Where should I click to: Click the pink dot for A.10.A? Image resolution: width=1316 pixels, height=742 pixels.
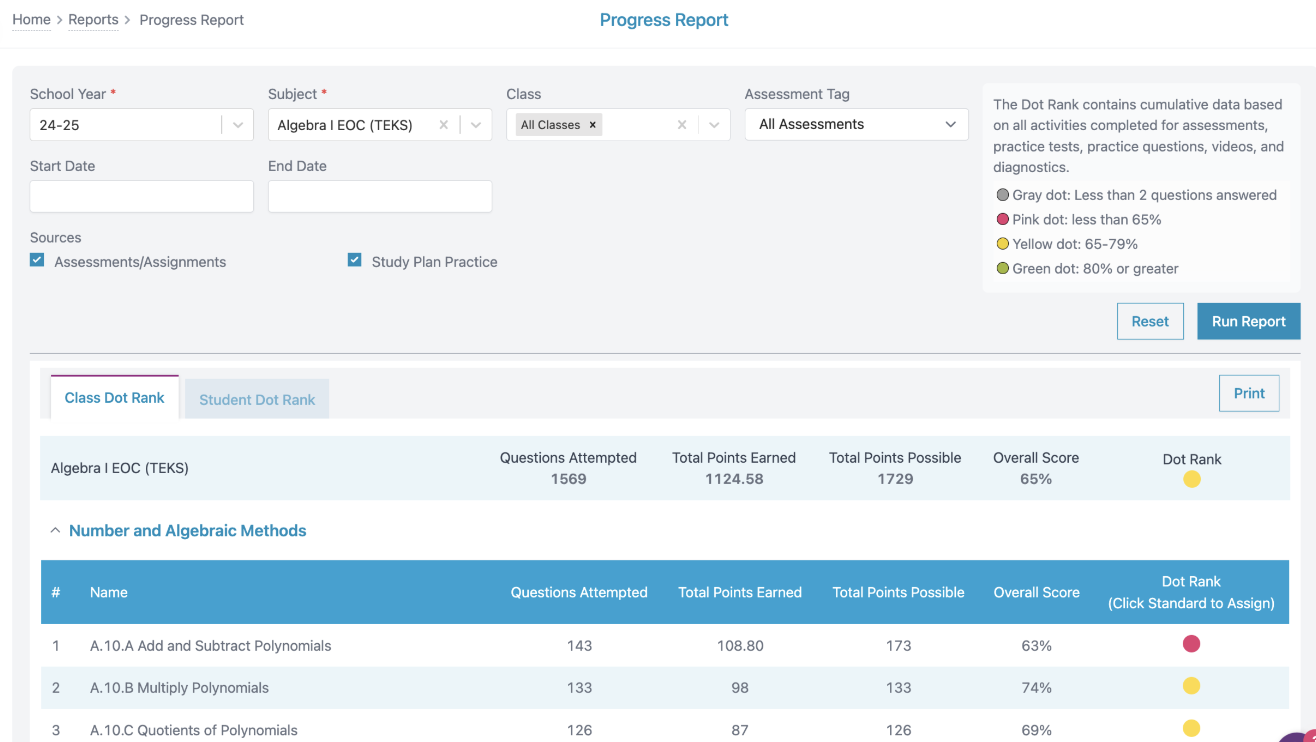point(1191,644)
